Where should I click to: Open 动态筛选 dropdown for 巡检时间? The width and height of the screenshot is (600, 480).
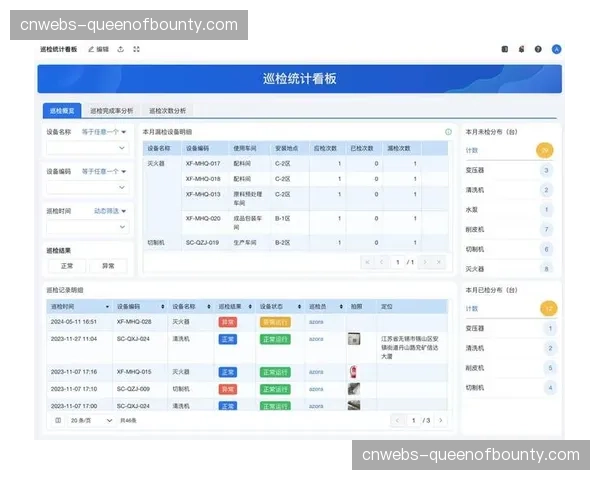pos(110,211)
